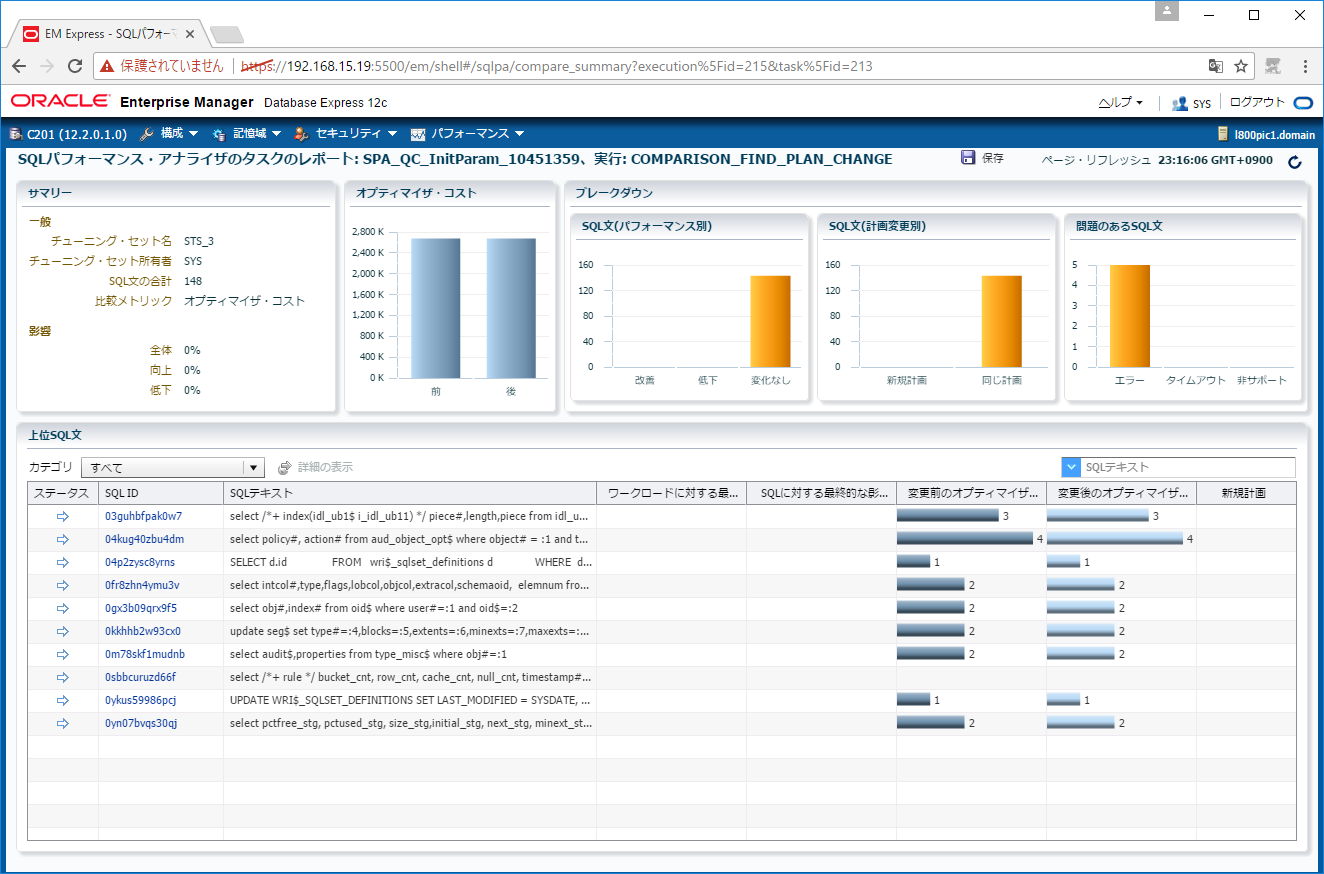Click status arrow for 0fr8zhn4ymu3v row

click(63, 585)
